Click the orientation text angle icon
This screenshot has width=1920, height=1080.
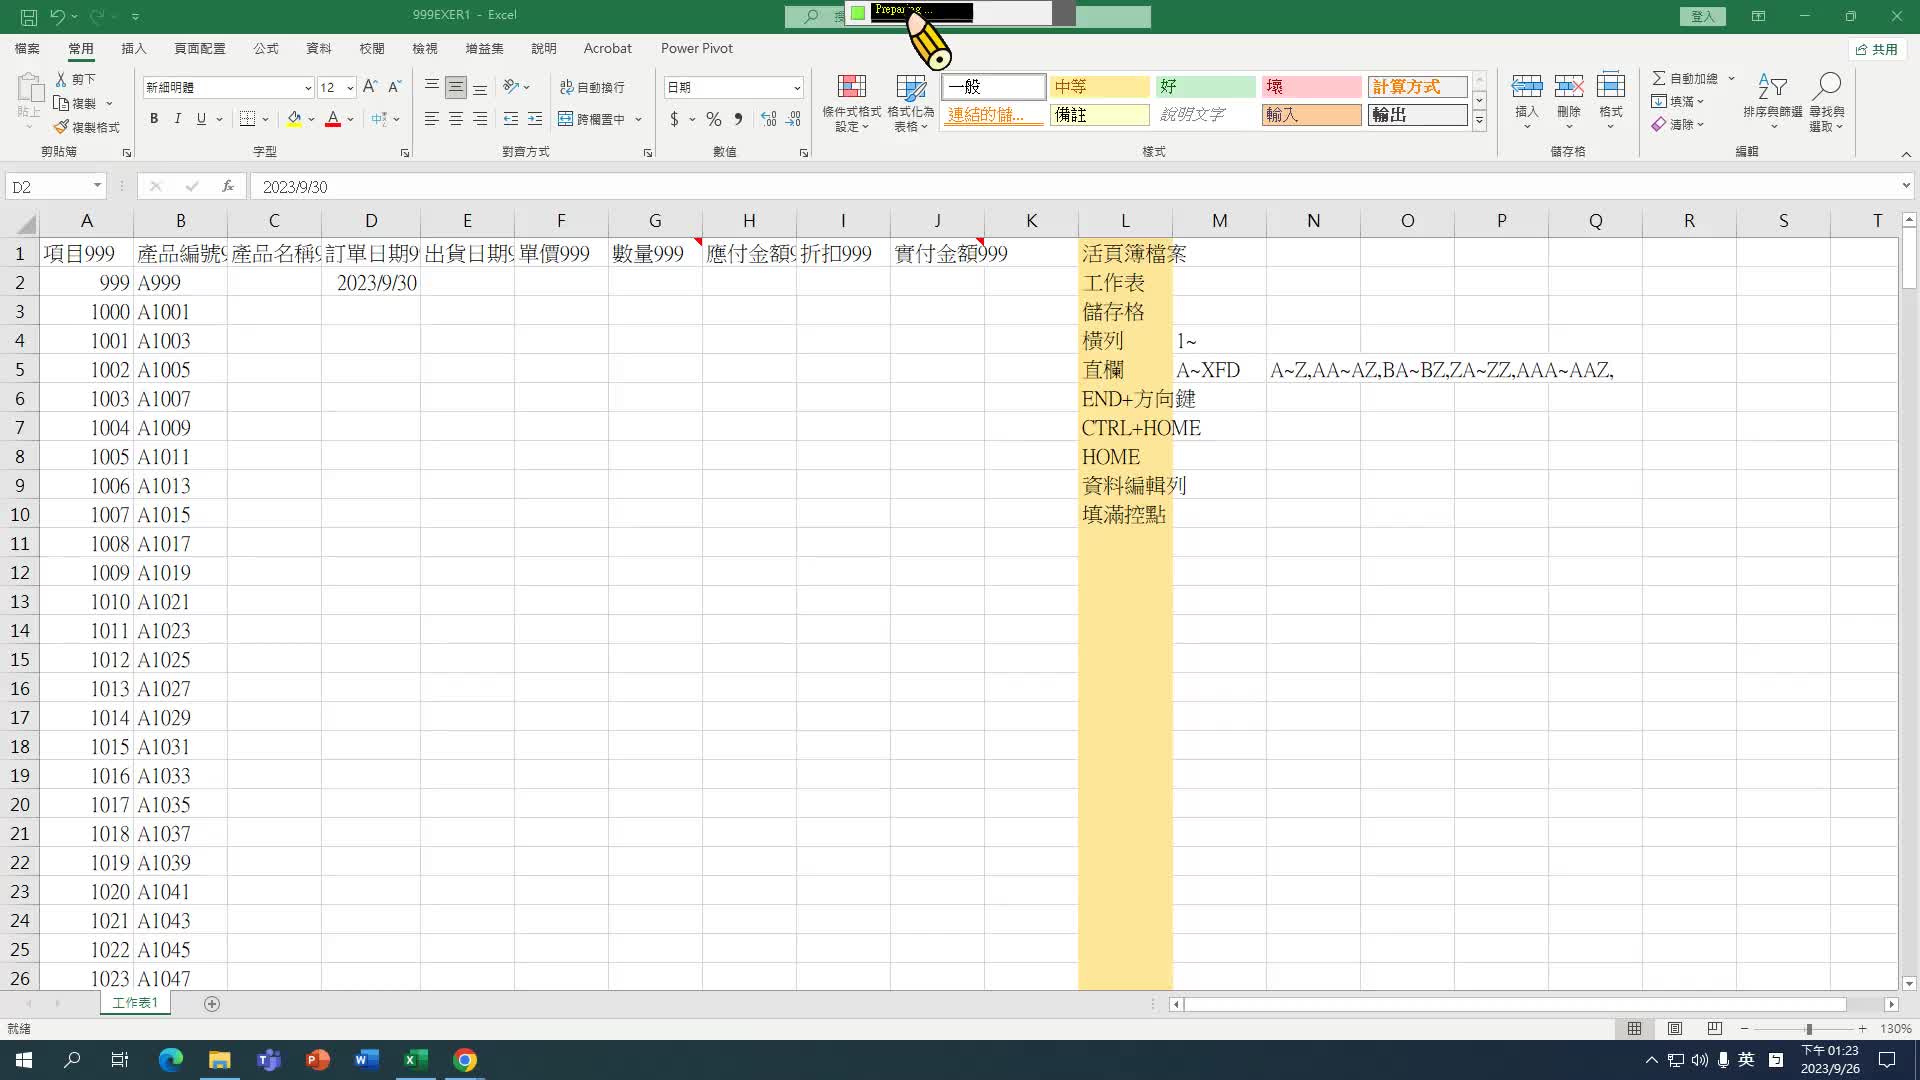(x=511, y=87)
